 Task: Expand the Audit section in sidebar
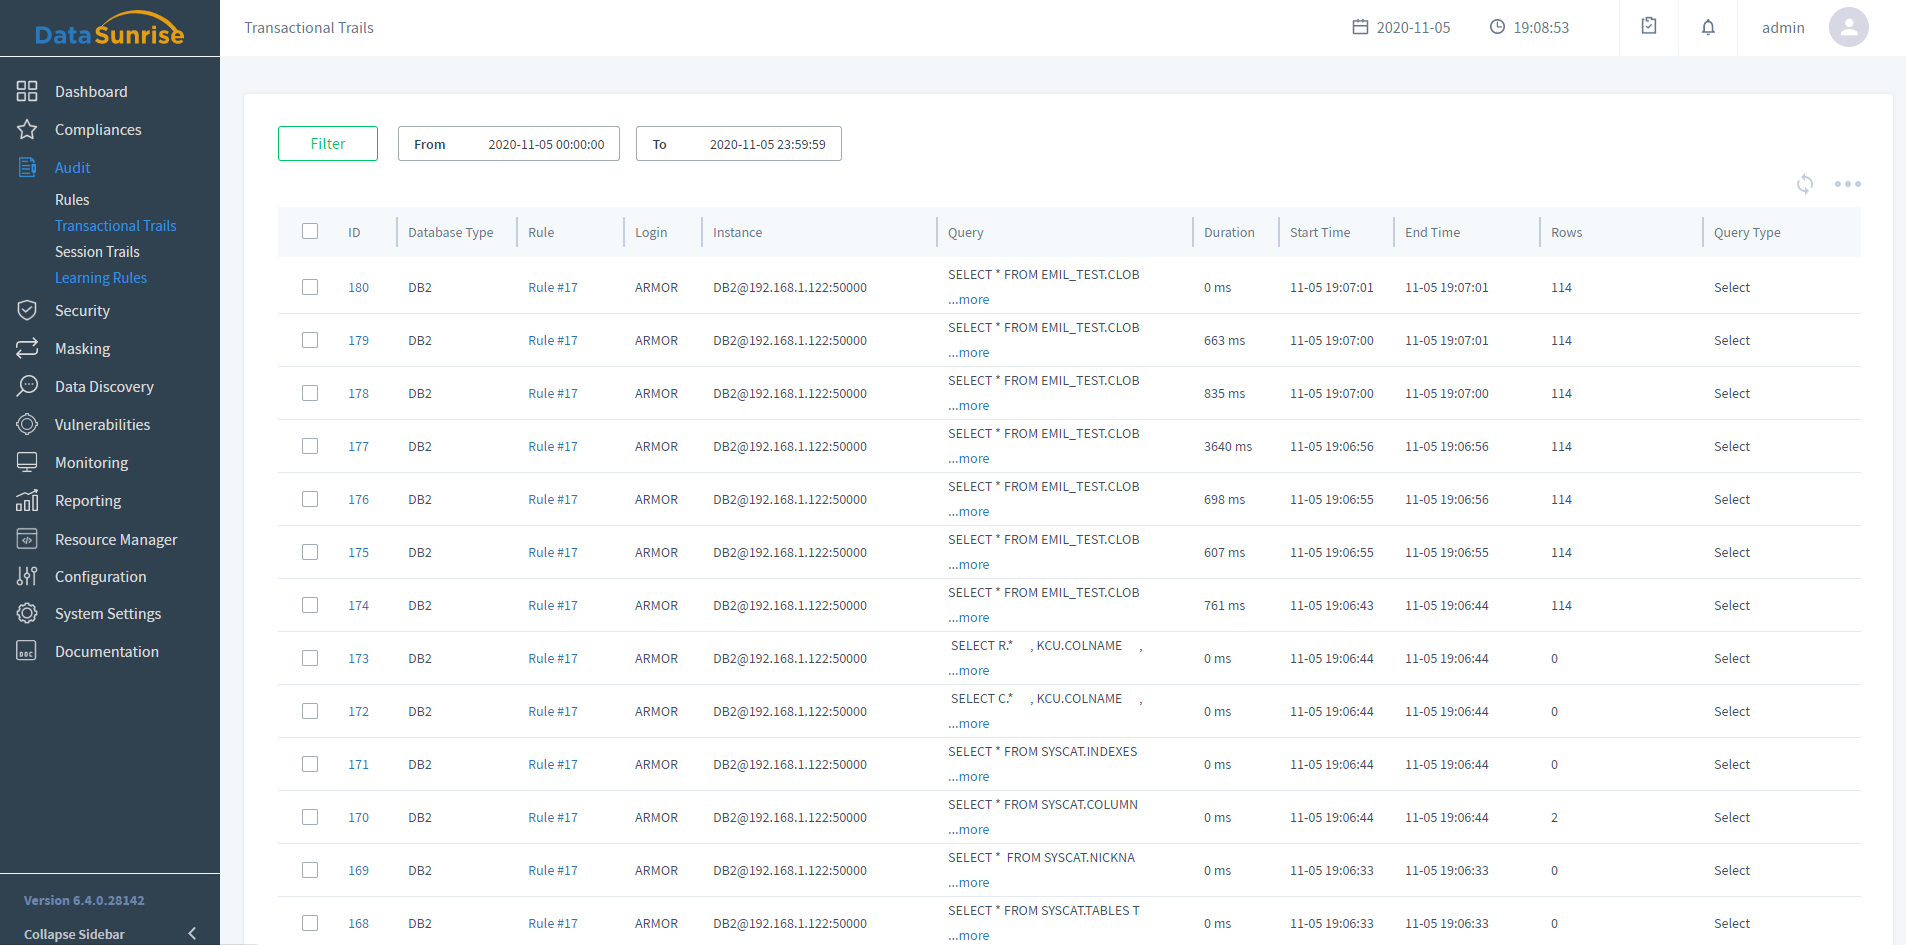[x=72, y=168]
